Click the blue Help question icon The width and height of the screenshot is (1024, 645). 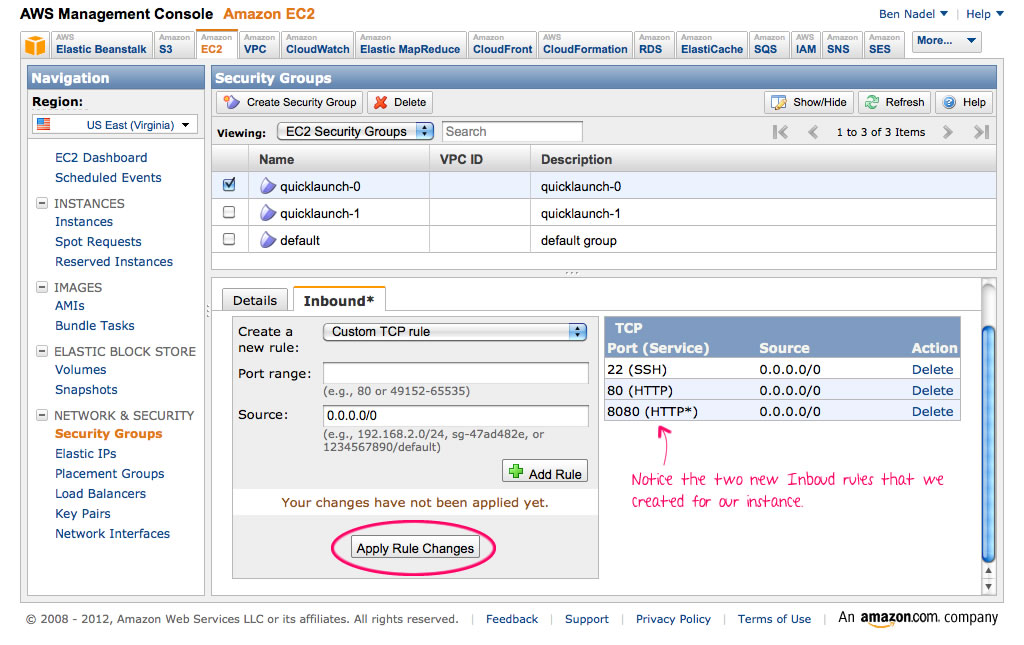[950, 102]
